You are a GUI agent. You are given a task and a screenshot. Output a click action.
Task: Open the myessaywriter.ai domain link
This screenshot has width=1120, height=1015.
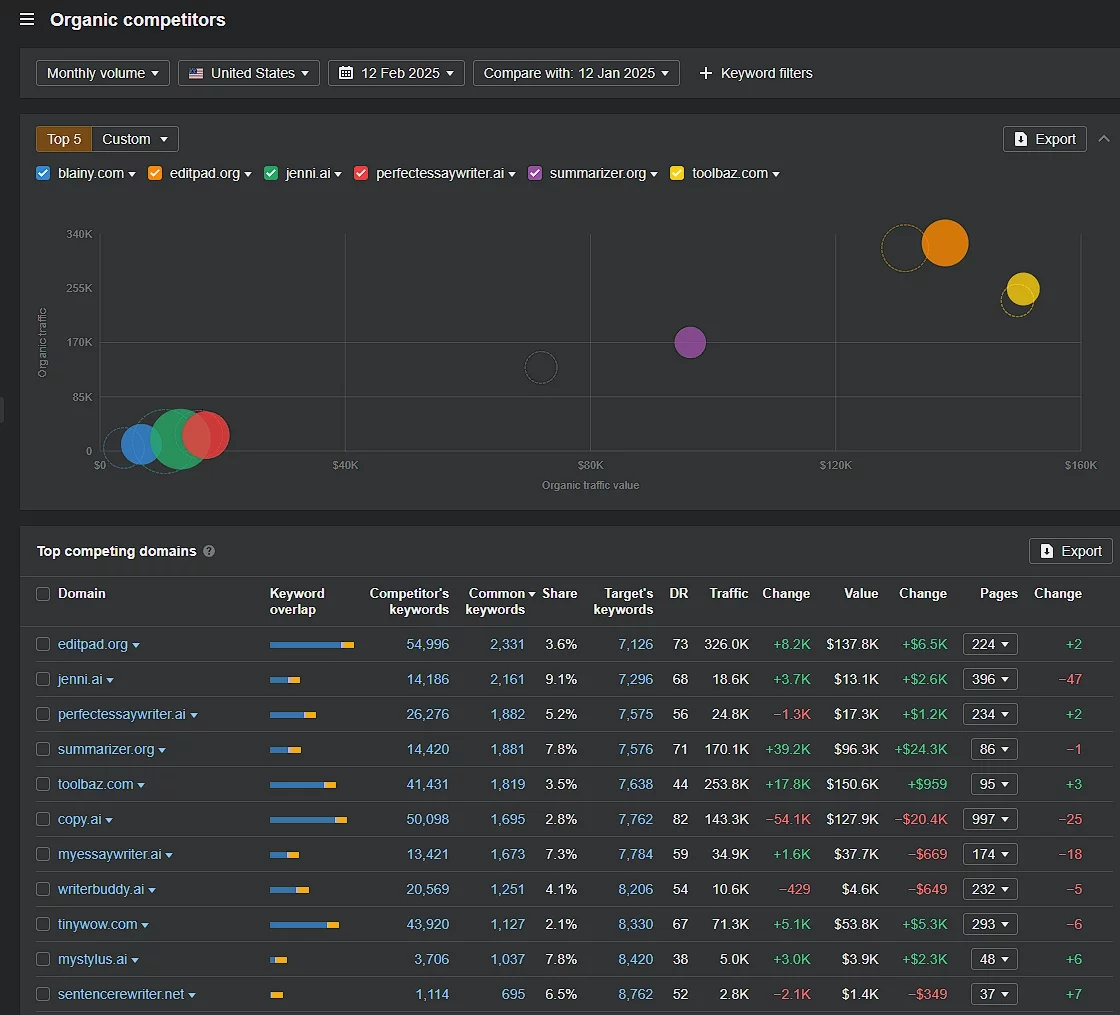[x=109, y=854]
